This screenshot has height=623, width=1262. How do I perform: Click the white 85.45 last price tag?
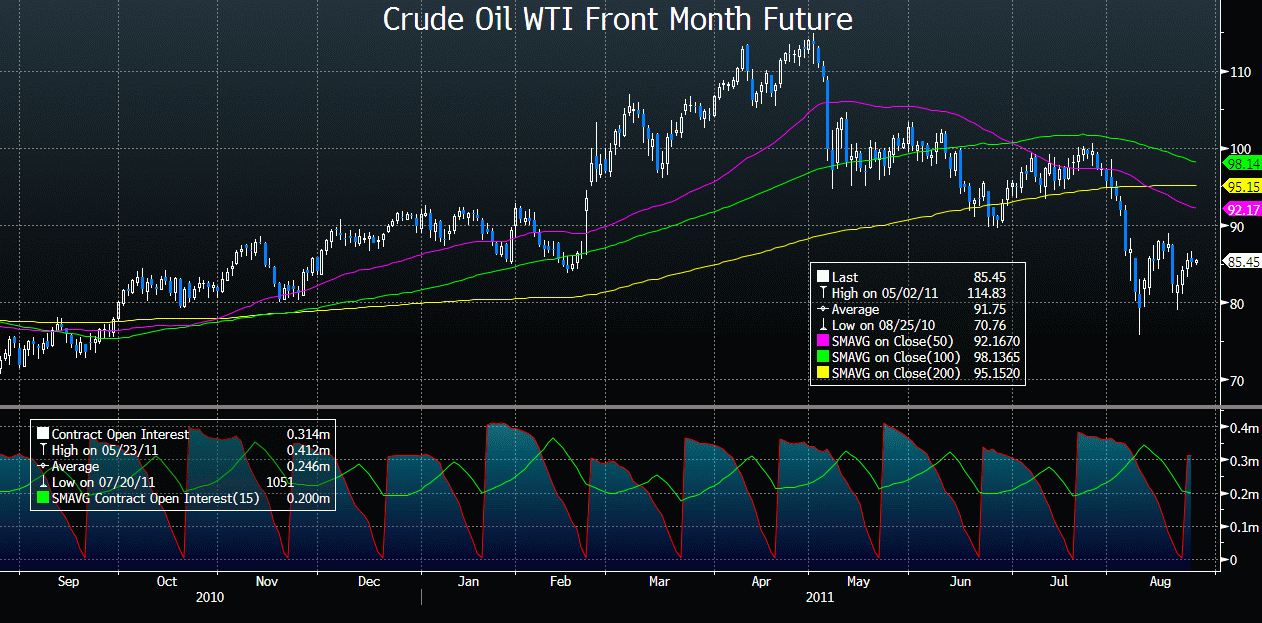(1241, 262)
